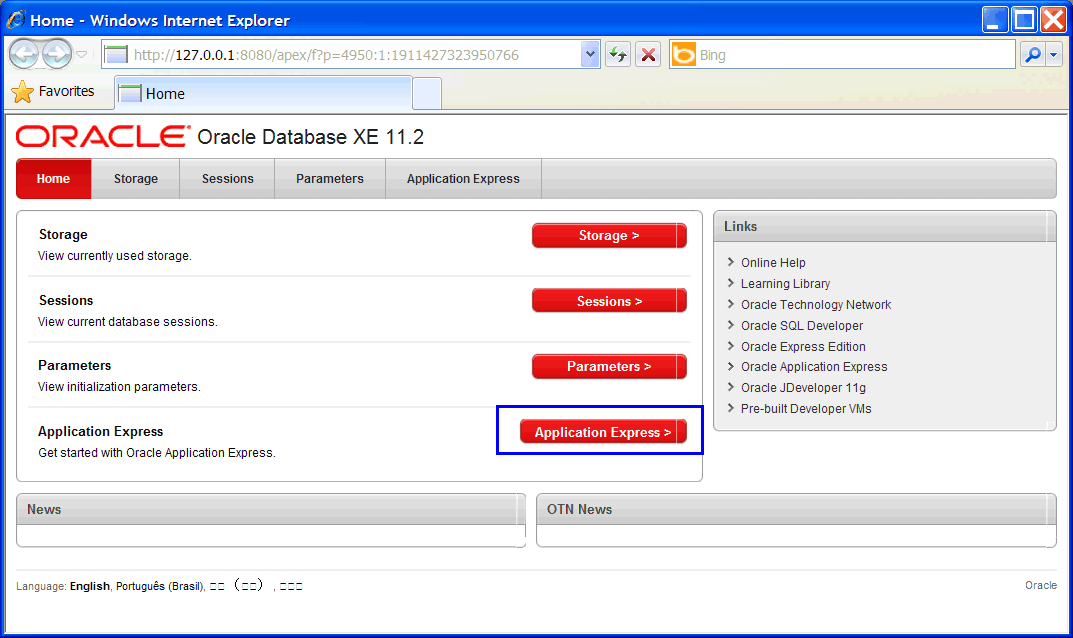Image resolution: width=1073 pixels, height=638 pixels.
Task: Select the English language link
Action: point(90,587)
